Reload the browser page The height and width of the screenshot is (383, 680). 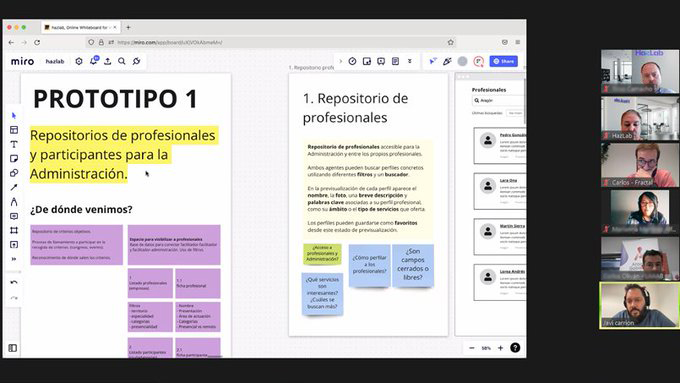37,43
